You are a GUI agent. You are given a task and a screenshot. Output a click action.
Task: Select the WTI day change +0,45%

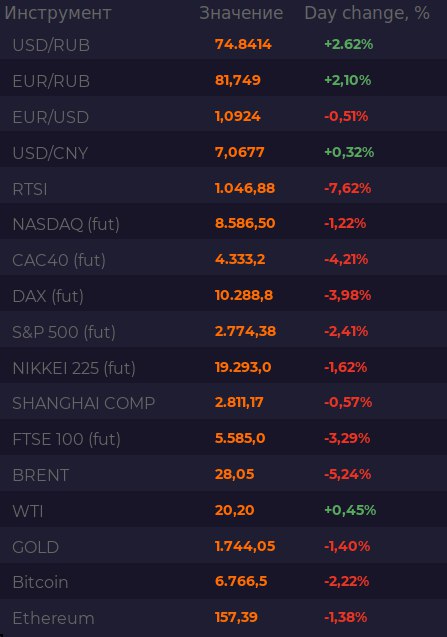tap(350, 510)
